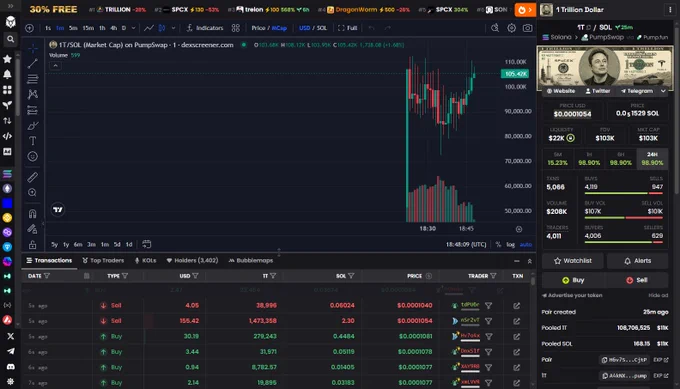Select the 5m chart timeframe

(x=73, y=28)
